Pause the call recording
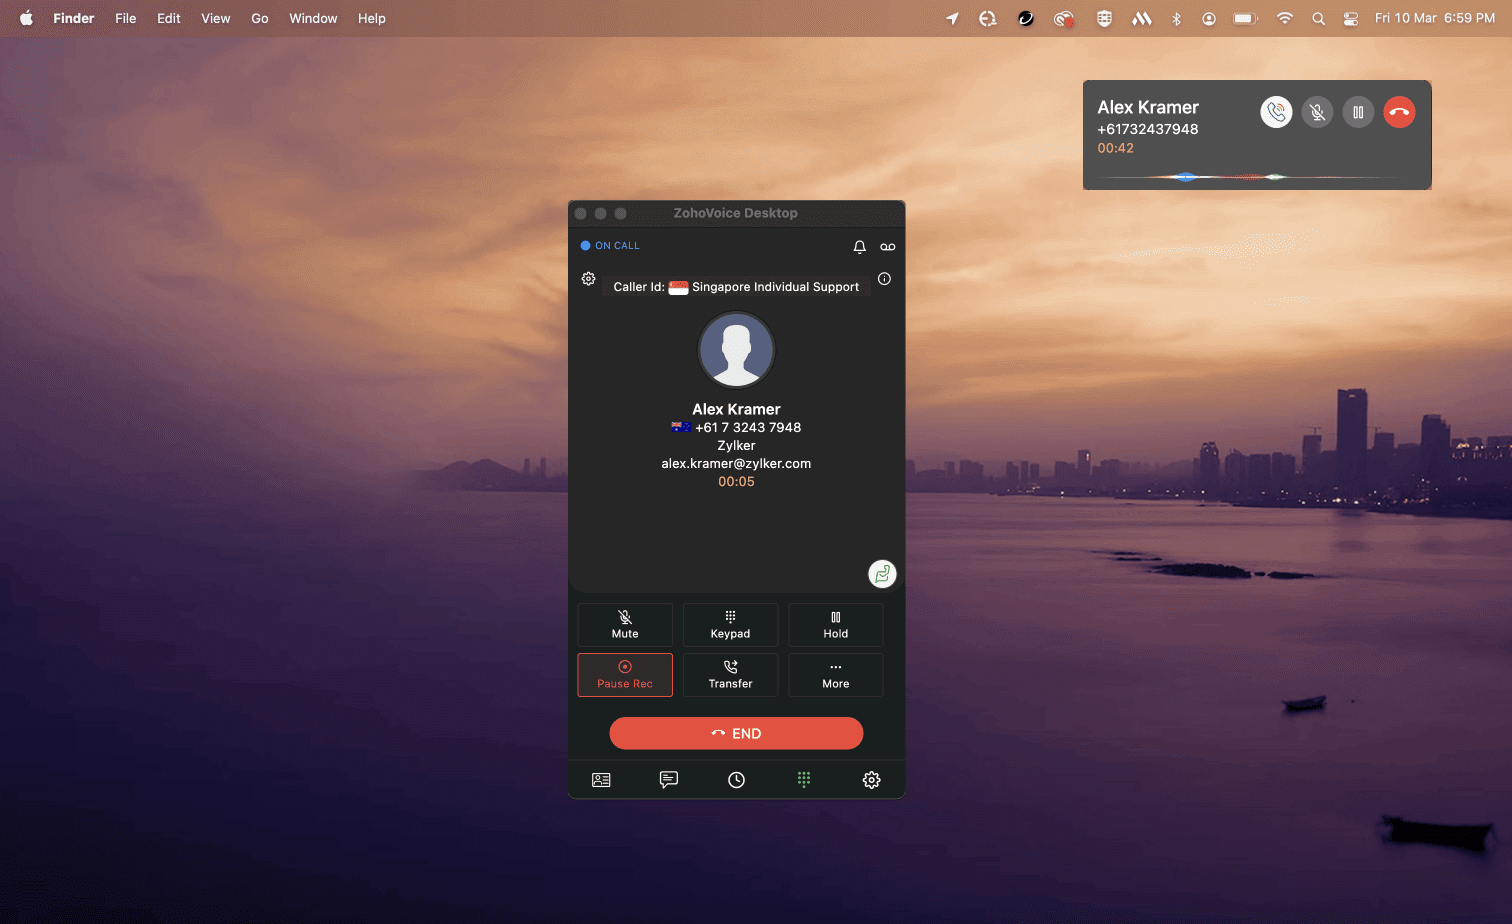This screenshot has width=1512, height=924. point(625,674)
